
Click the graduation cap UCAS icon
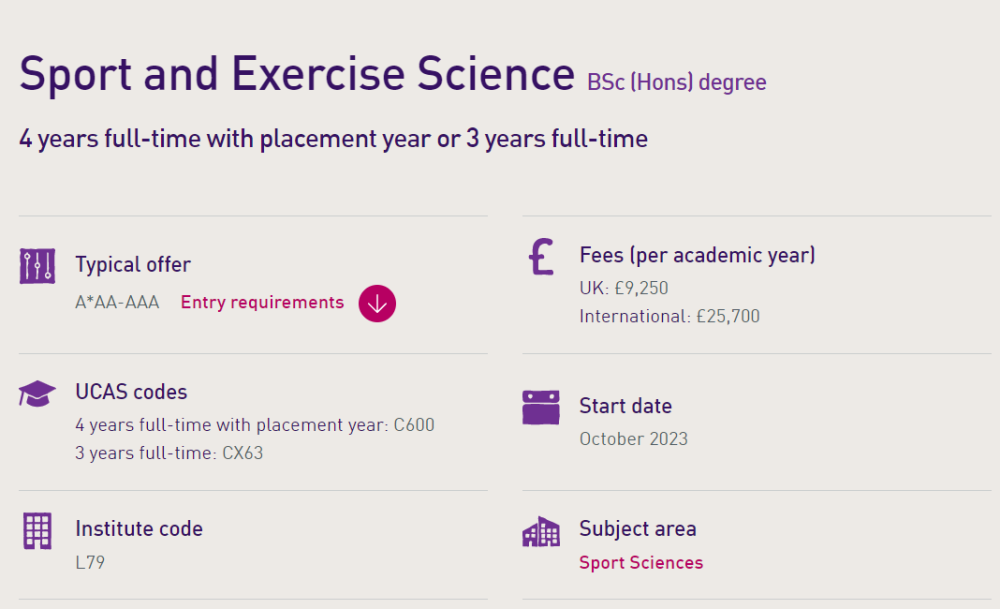[x=37, y=393]
